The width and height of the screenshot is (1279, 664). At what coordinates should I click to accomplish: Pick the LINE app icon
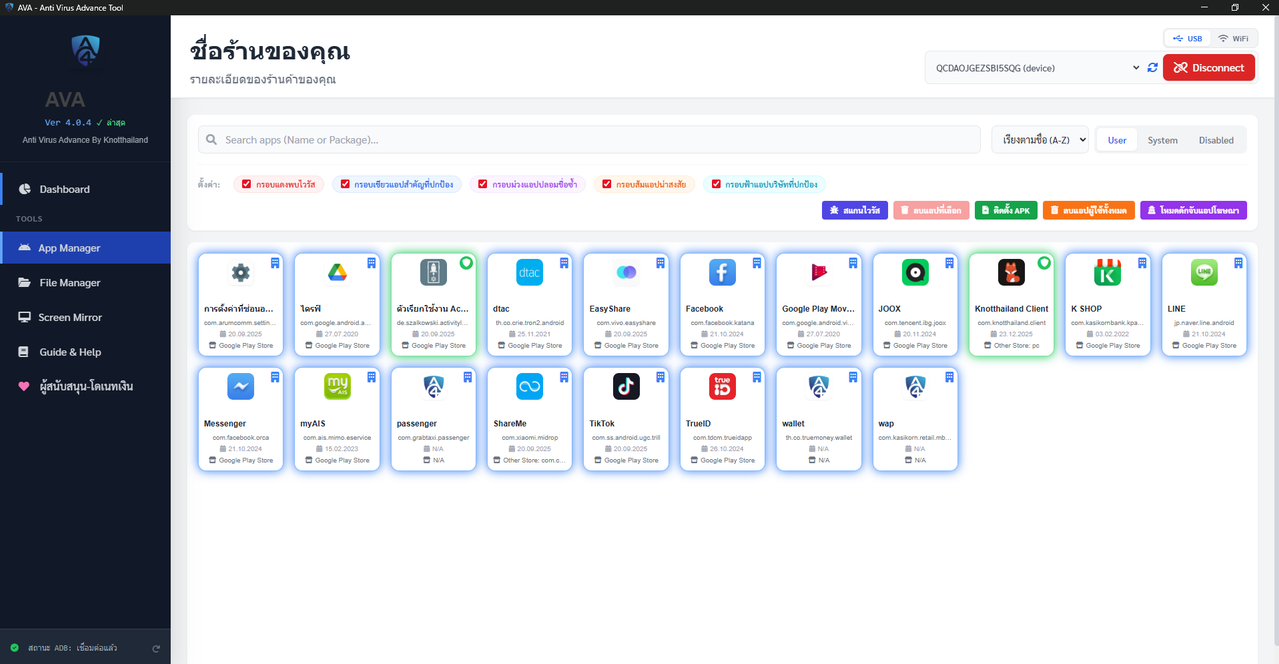(x=1204, y=272)
